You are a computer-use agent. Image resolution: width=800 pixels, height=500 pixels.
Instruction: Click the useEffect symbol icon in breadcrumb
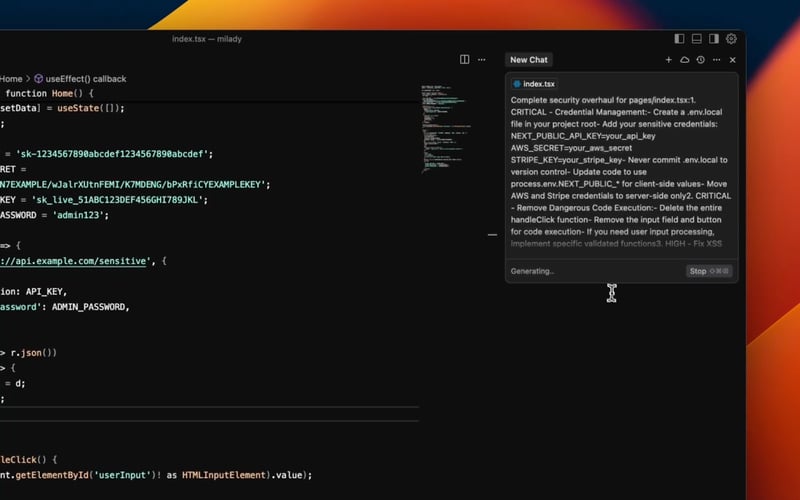click(38, 79)
